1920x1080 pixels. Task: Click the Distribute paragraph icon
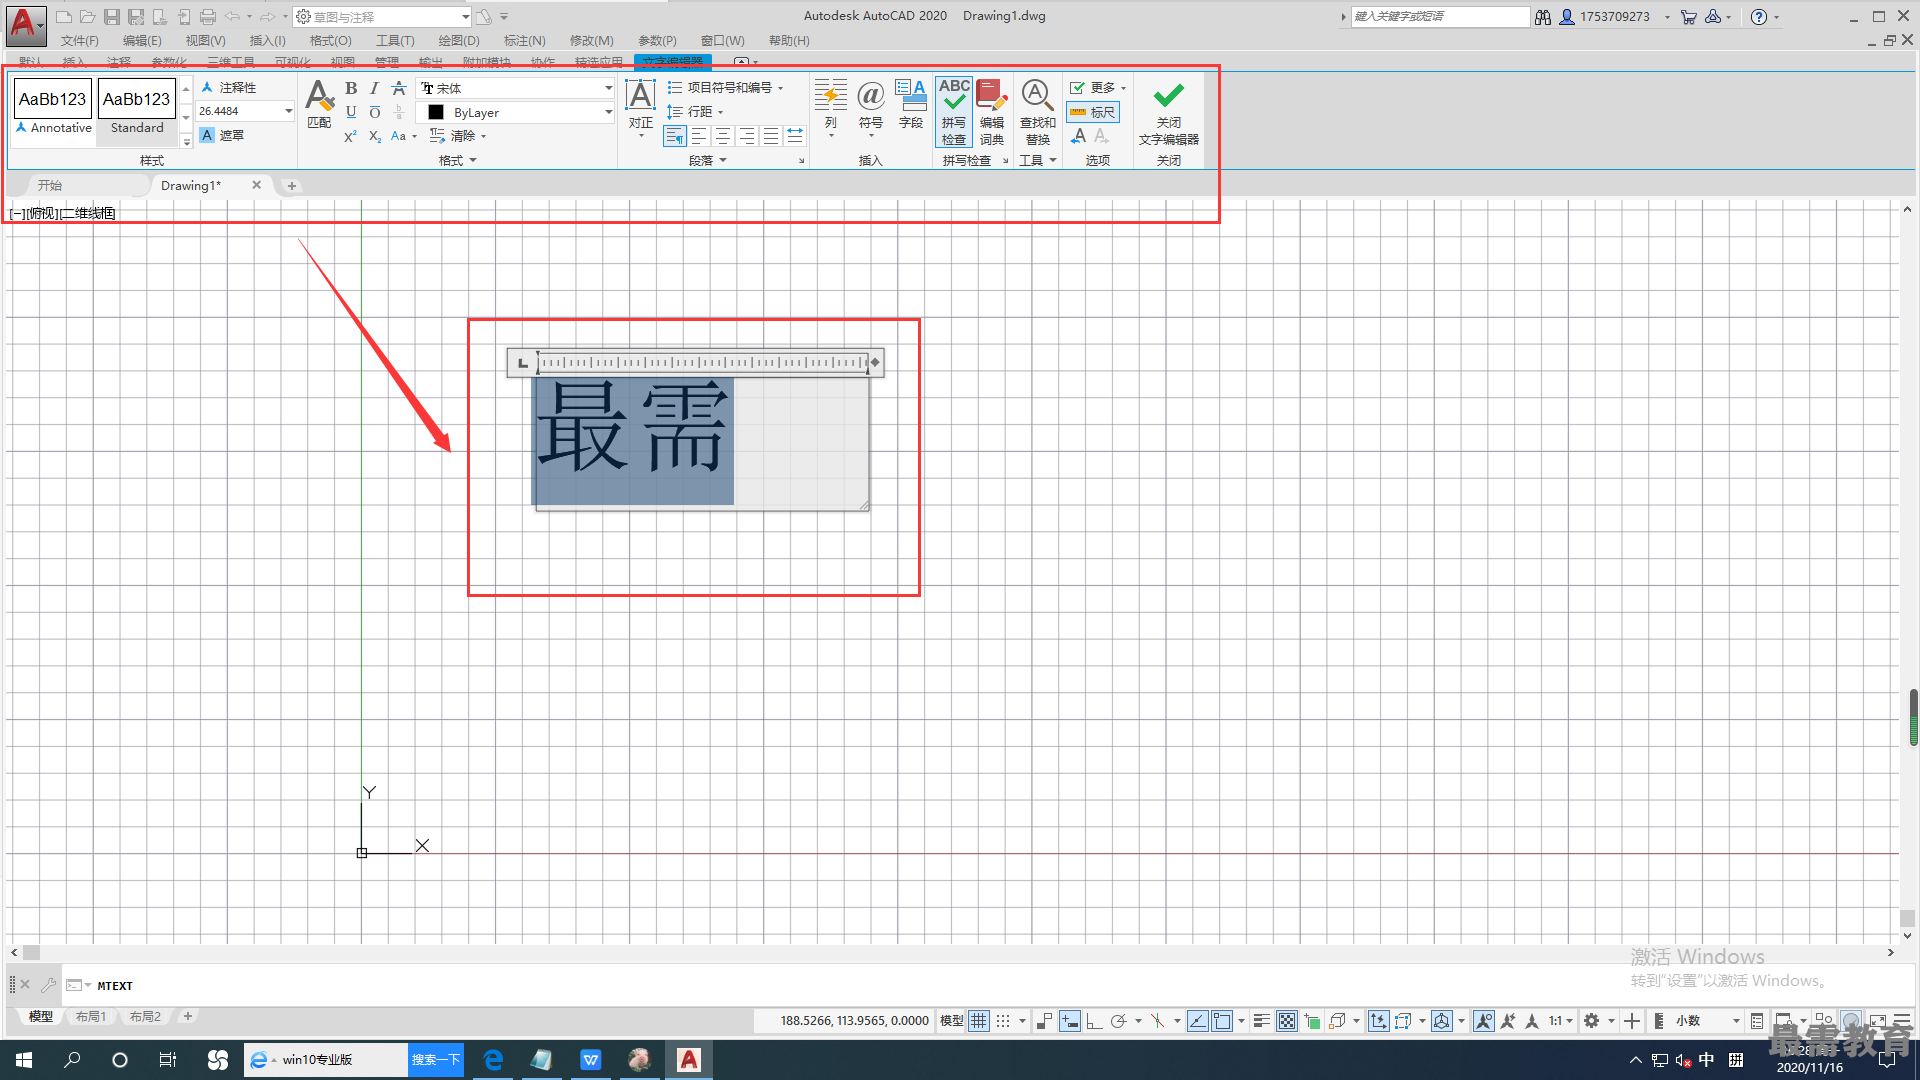(x=795, y=136)
